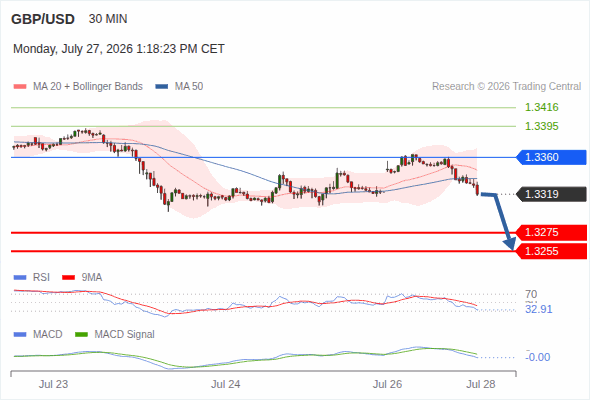Click the GBP/USD symbol title
Viewport: 590px width, 400px height.
pyautogui.click(x=43, y=19)
